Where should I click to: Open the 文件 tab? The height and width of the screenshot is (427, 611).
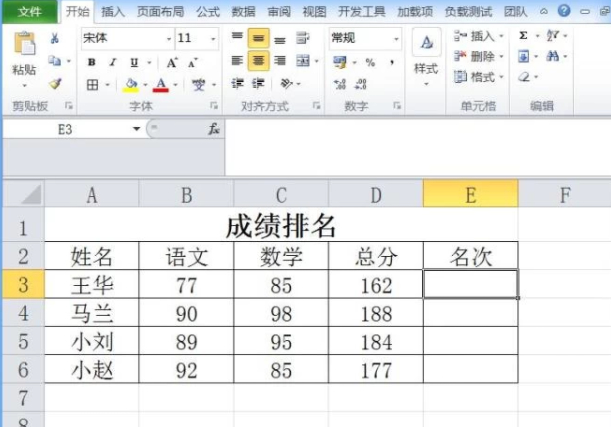[x=30, y=12]
